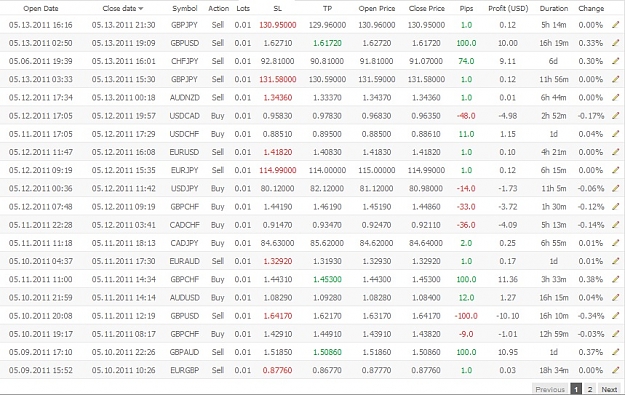Screen dimensions: 625x395
Task: Sort the table by Open Date header
Action: point(41,8)
